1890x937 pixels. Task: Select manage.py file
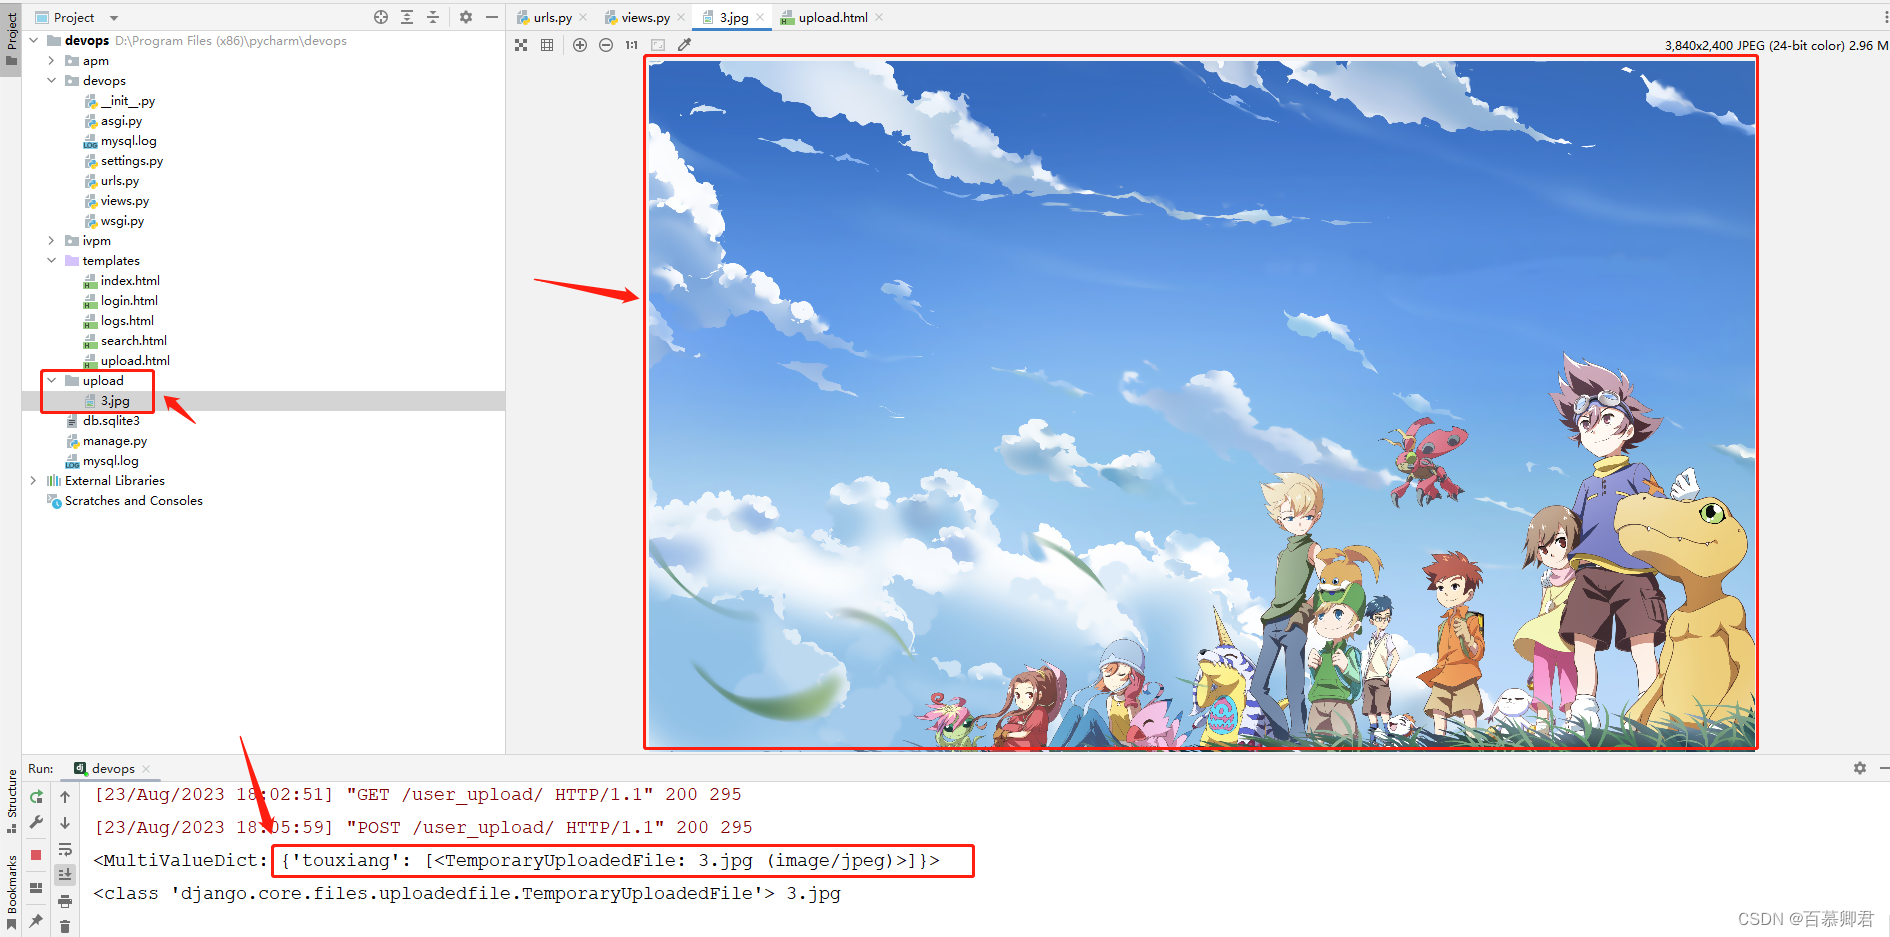(114, 441)
